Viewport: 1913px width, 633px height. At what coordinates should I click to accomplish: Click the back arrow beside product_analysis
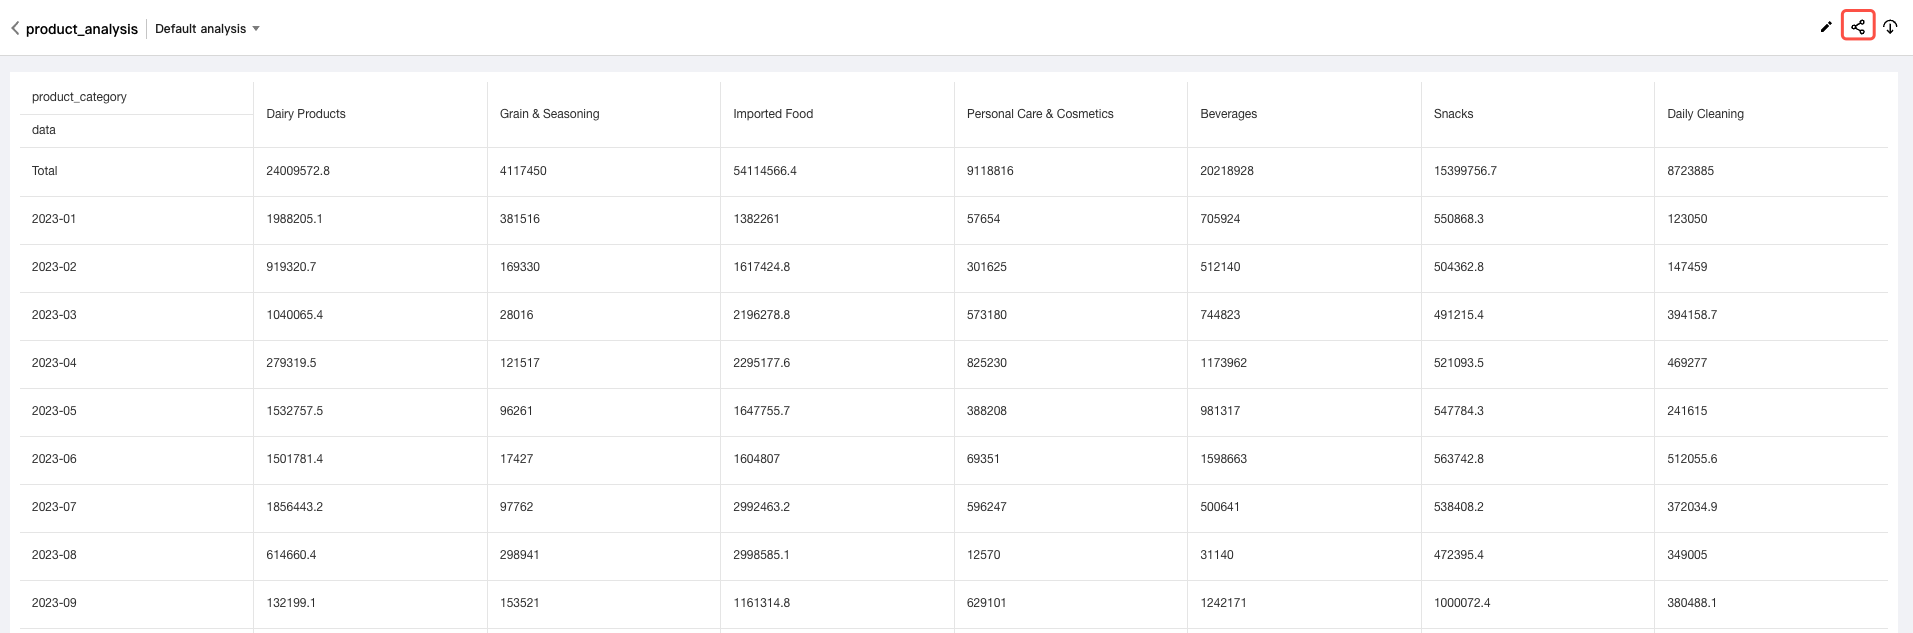click(15, 29)
